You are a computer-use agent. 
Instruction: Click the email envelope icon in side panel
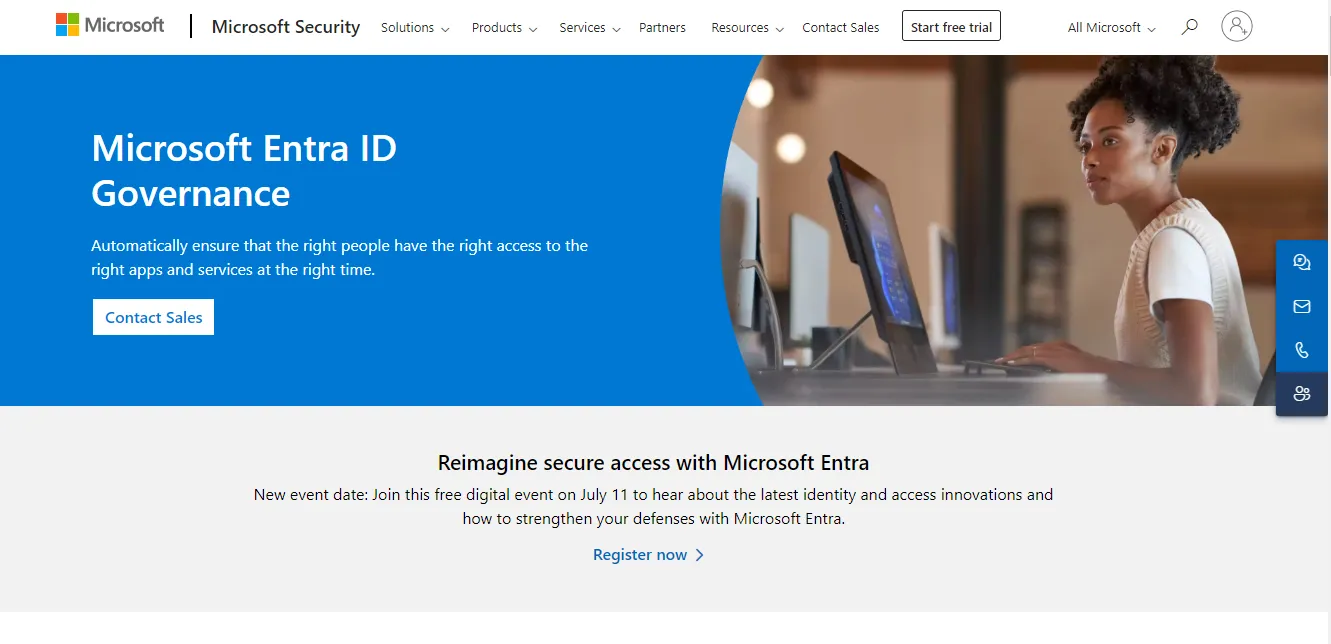click(1301, 306)
